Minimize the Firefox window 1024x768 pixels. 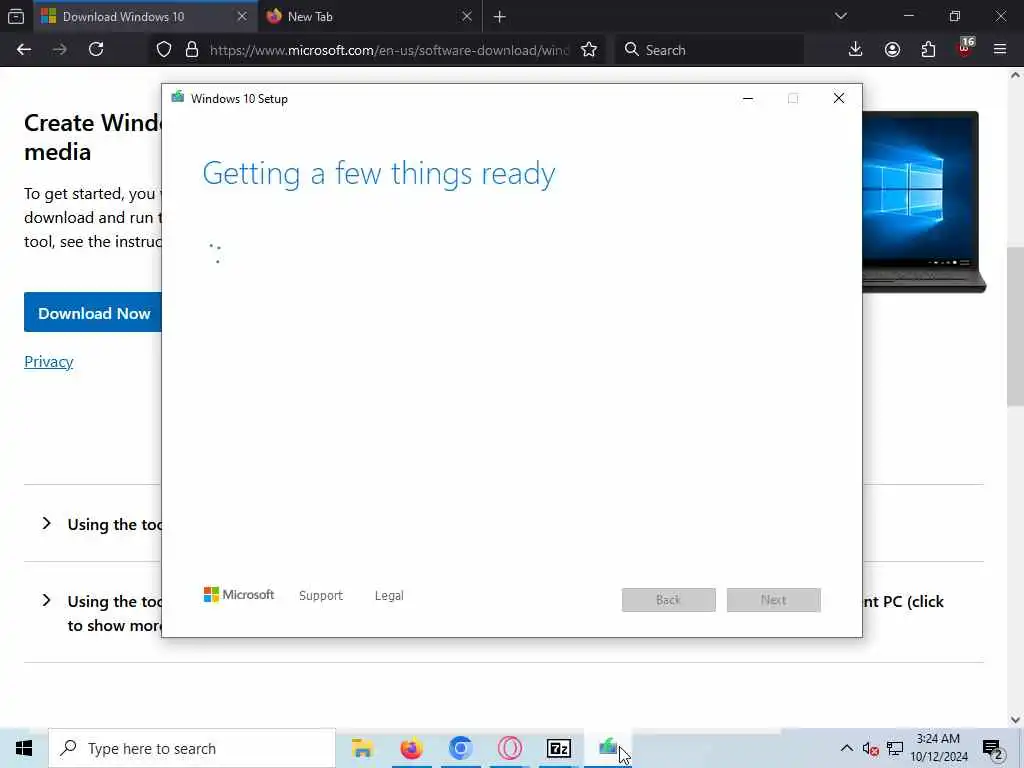coord(908,16)
